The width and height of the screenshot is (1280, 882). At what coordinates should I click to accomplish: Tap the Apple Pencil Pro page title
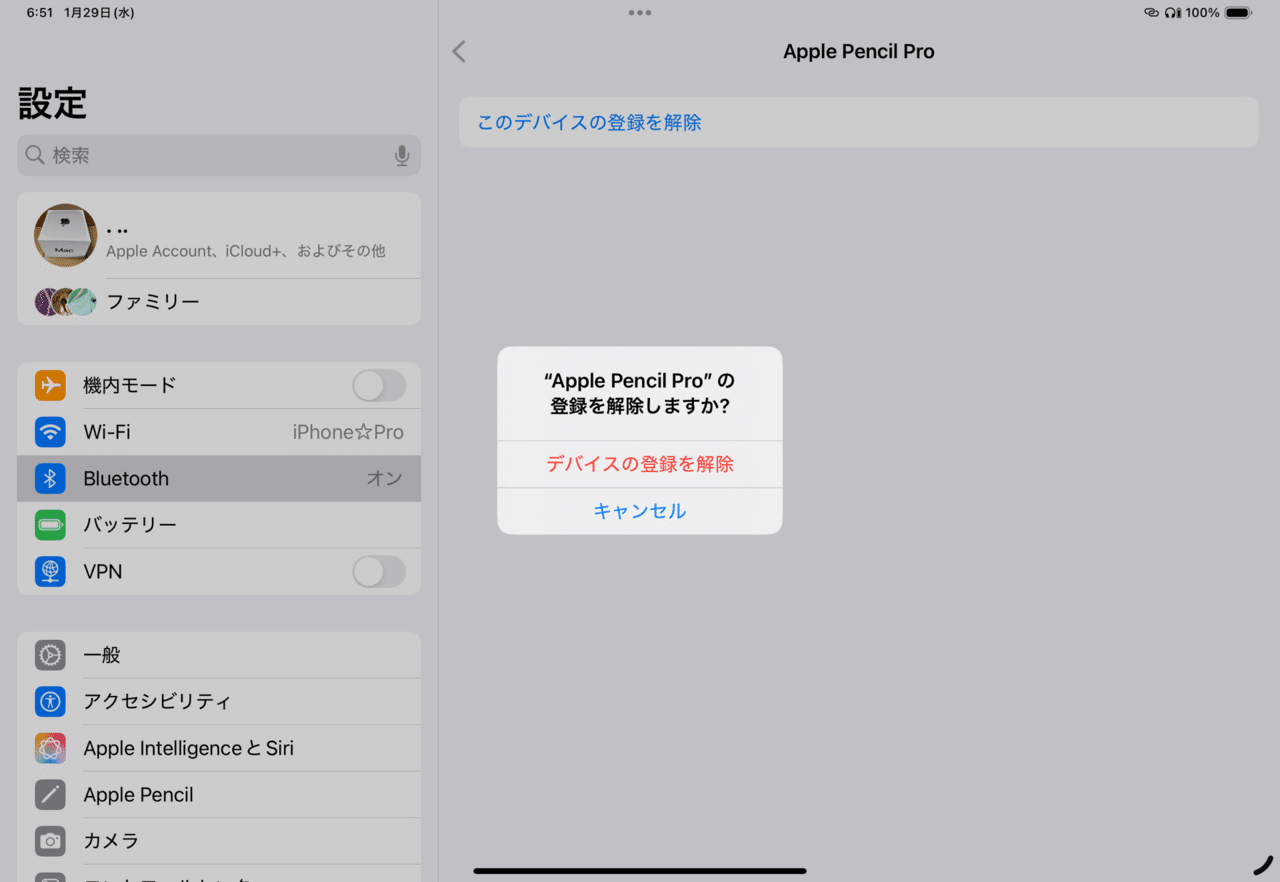859,52
